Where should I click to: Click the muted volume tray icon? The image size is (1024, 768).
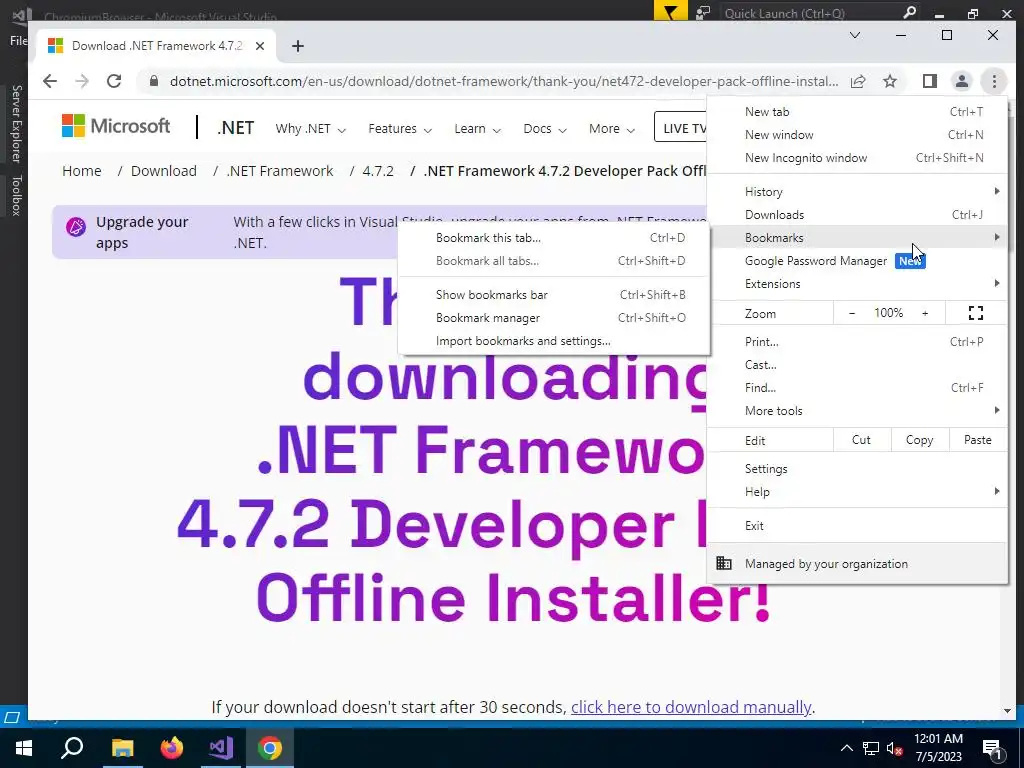click(x=894, y=748)
